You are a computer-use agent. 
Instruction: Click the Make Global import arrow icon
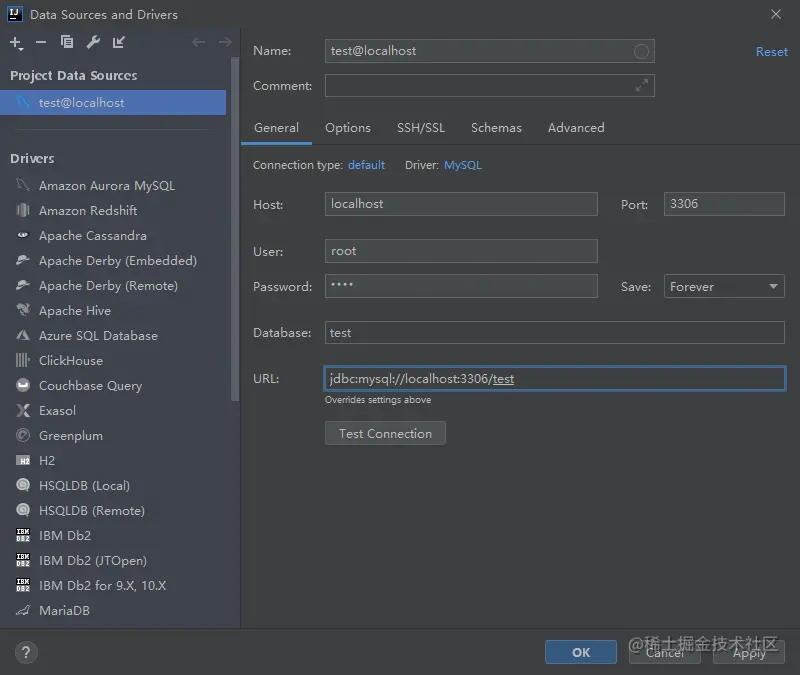(x=118, y=42)
